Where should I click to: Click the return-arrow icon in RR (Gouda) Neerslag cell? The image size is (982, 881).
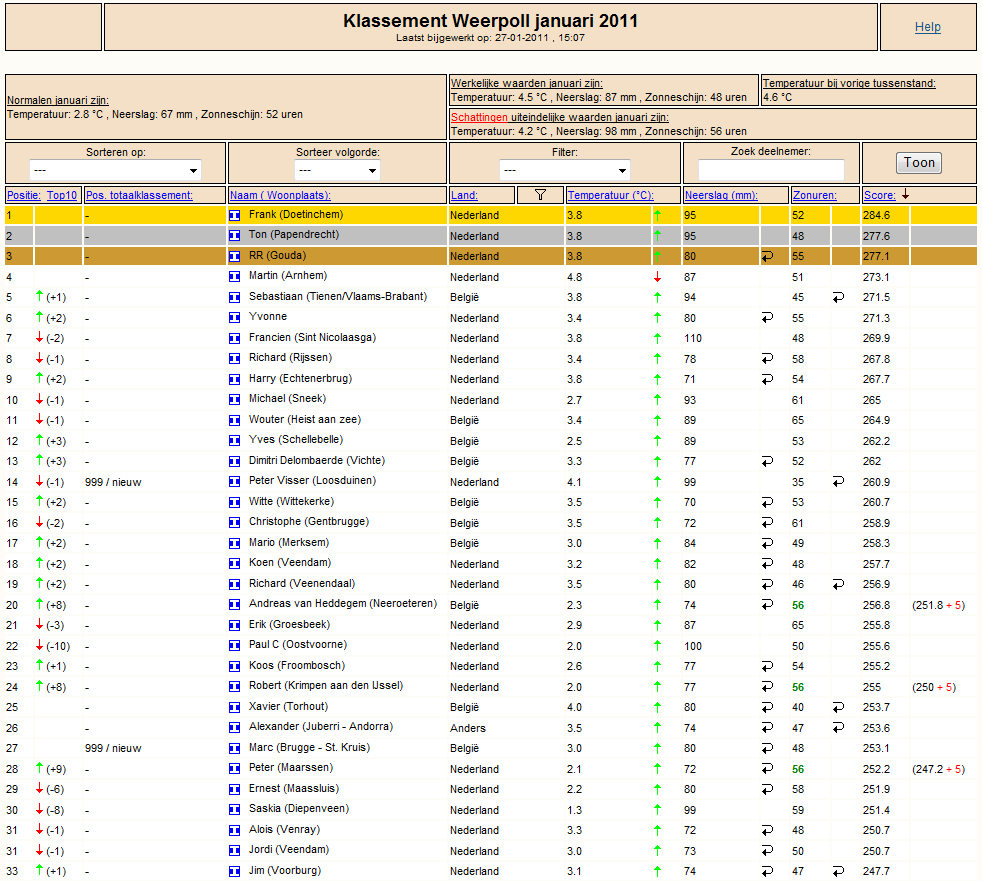click(767, 256)
